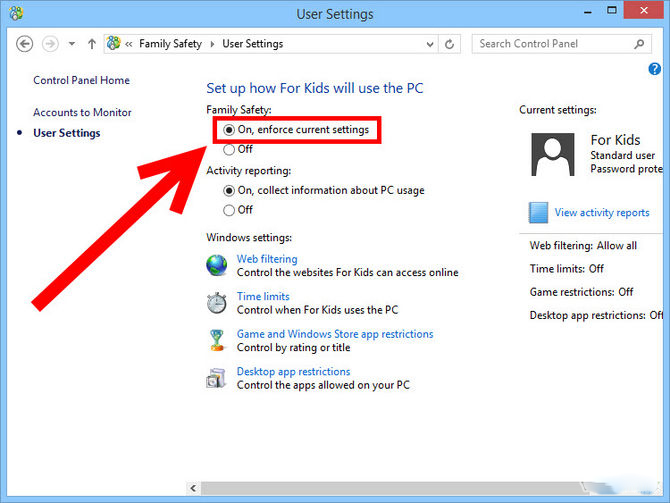Open Control Panel Home

pos(81,80)
